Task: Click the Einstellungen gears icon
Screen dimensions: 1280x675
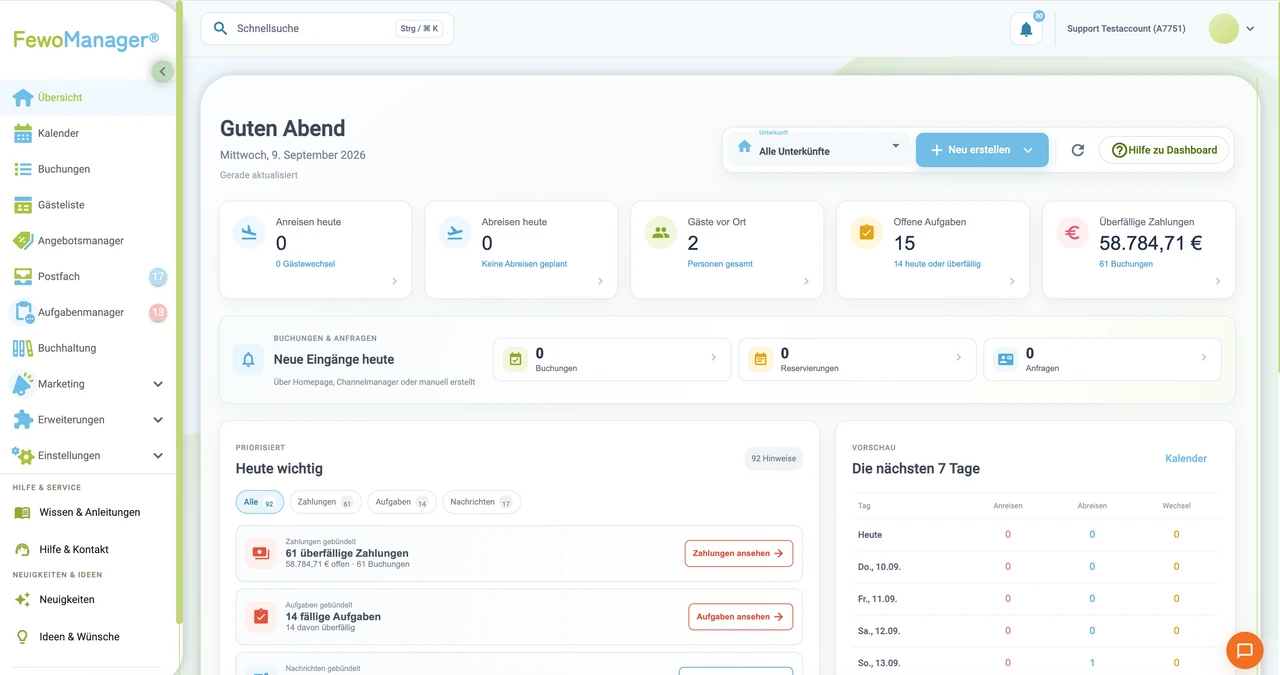Action: 22,455
